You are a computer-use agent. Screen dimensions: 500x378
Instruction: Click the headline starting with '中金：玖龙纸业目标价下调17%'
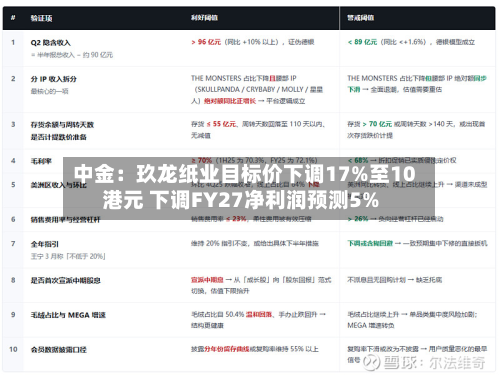pyautogui.click(x=245, y=187)
